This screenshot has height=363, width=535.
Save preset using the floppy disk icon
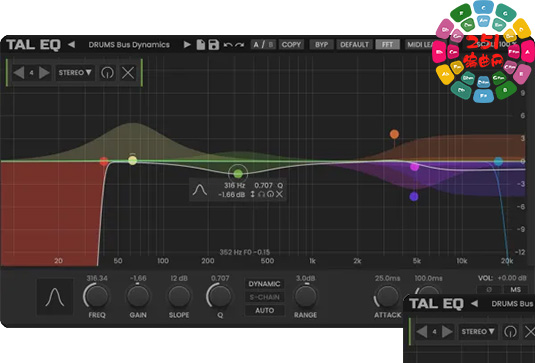tap(214, 44)
